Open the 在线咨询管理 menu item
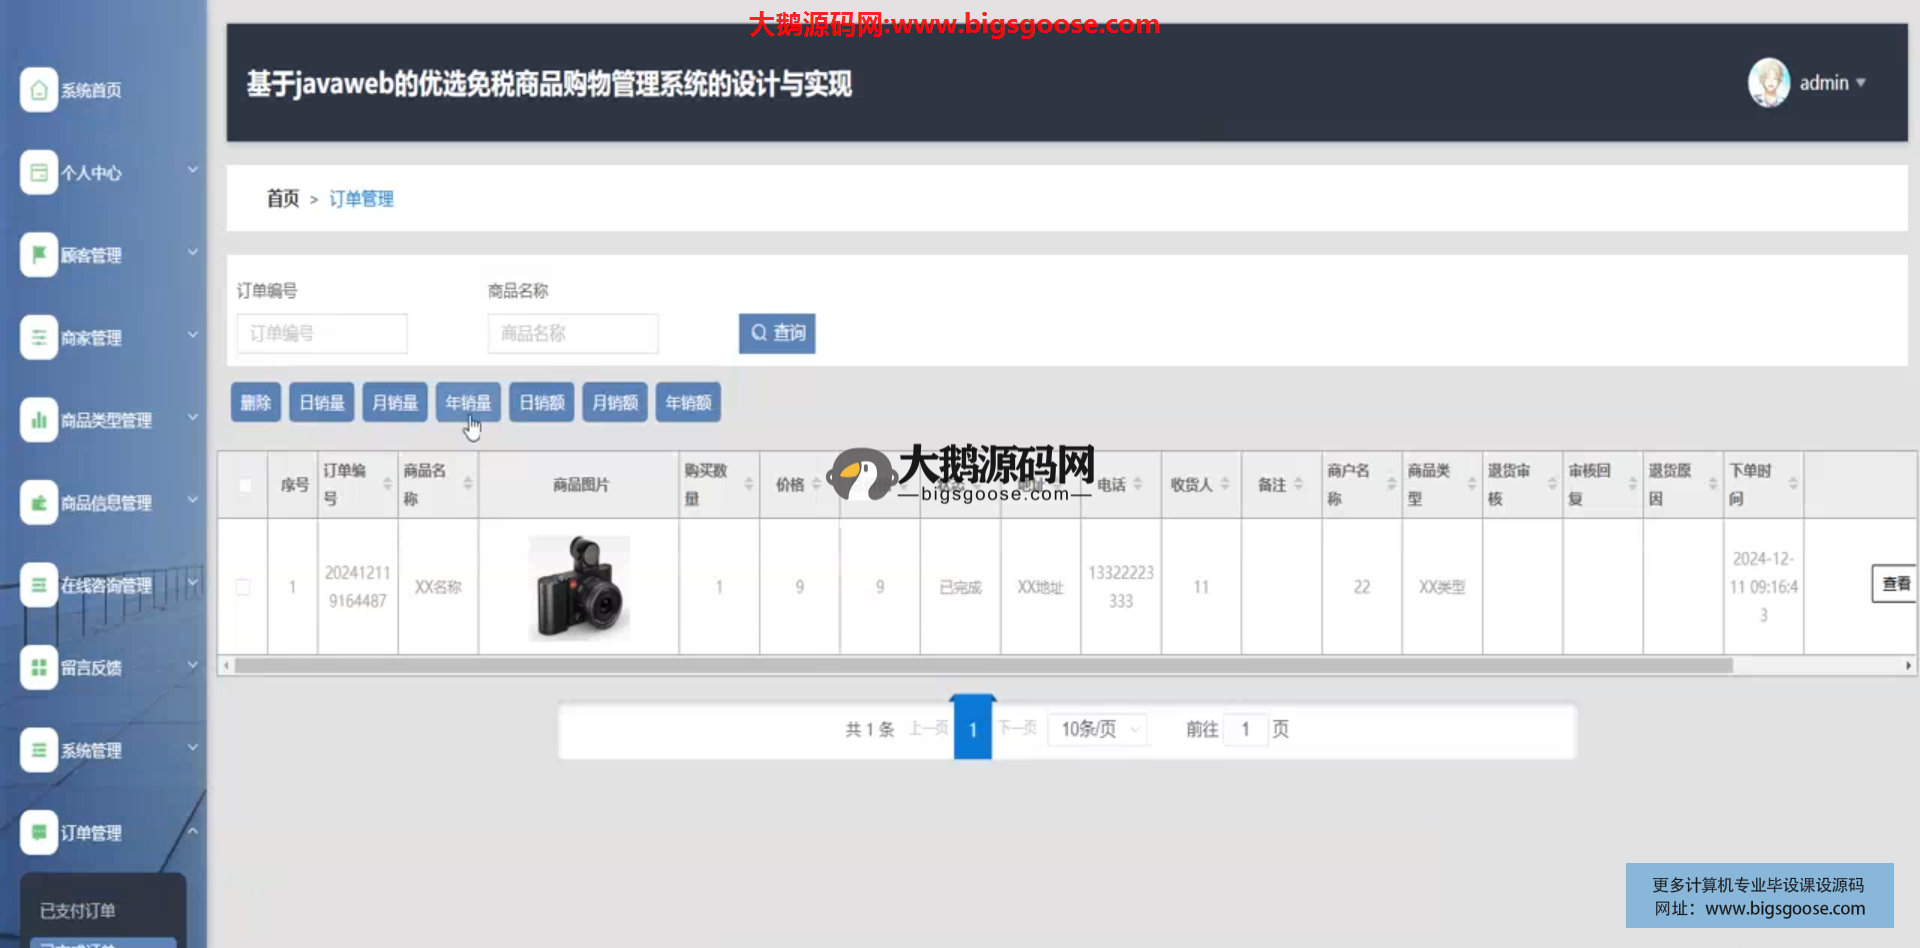 pyautogui.click(x=105, y=585)
